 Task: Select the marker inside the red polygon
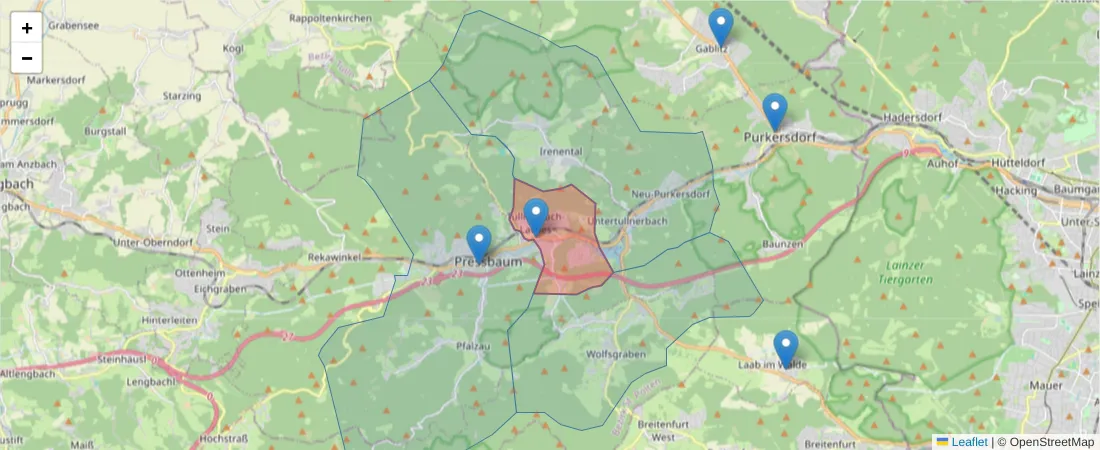click(x=536, y=216)
